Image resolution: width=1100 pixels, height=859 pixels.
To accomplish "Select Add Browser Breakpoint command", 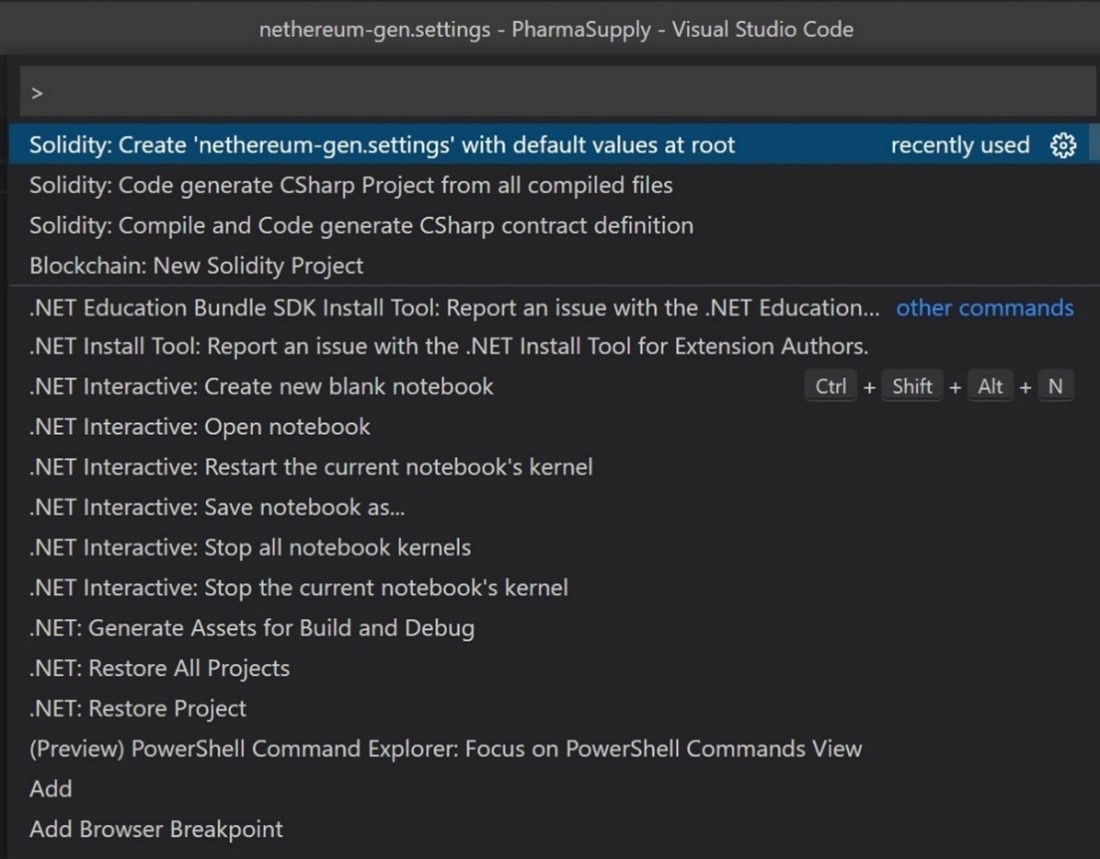I will point(156,829).
